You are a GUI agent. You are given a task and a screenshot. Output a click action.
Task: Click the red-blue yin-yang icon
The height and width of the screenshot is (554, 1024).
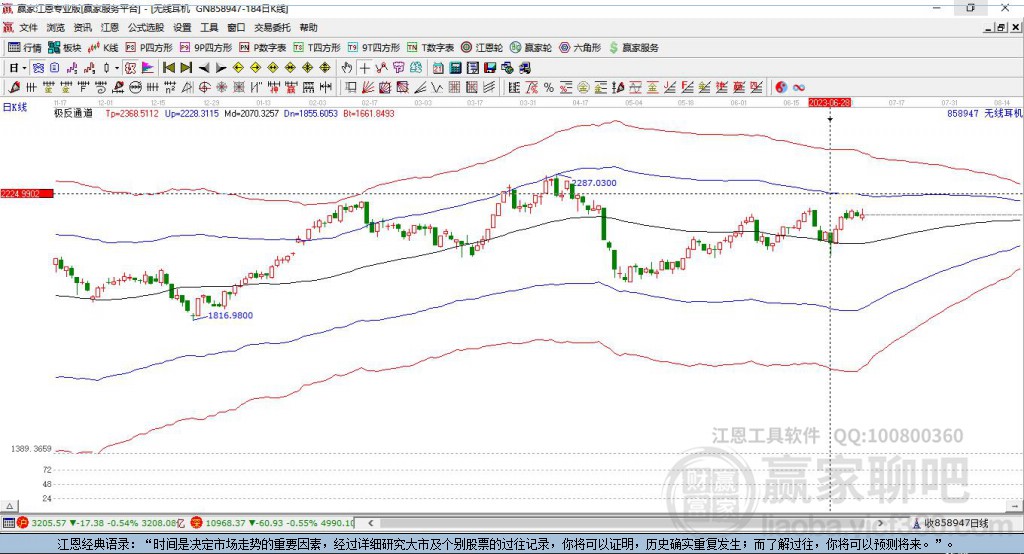[x=781, y=88]
